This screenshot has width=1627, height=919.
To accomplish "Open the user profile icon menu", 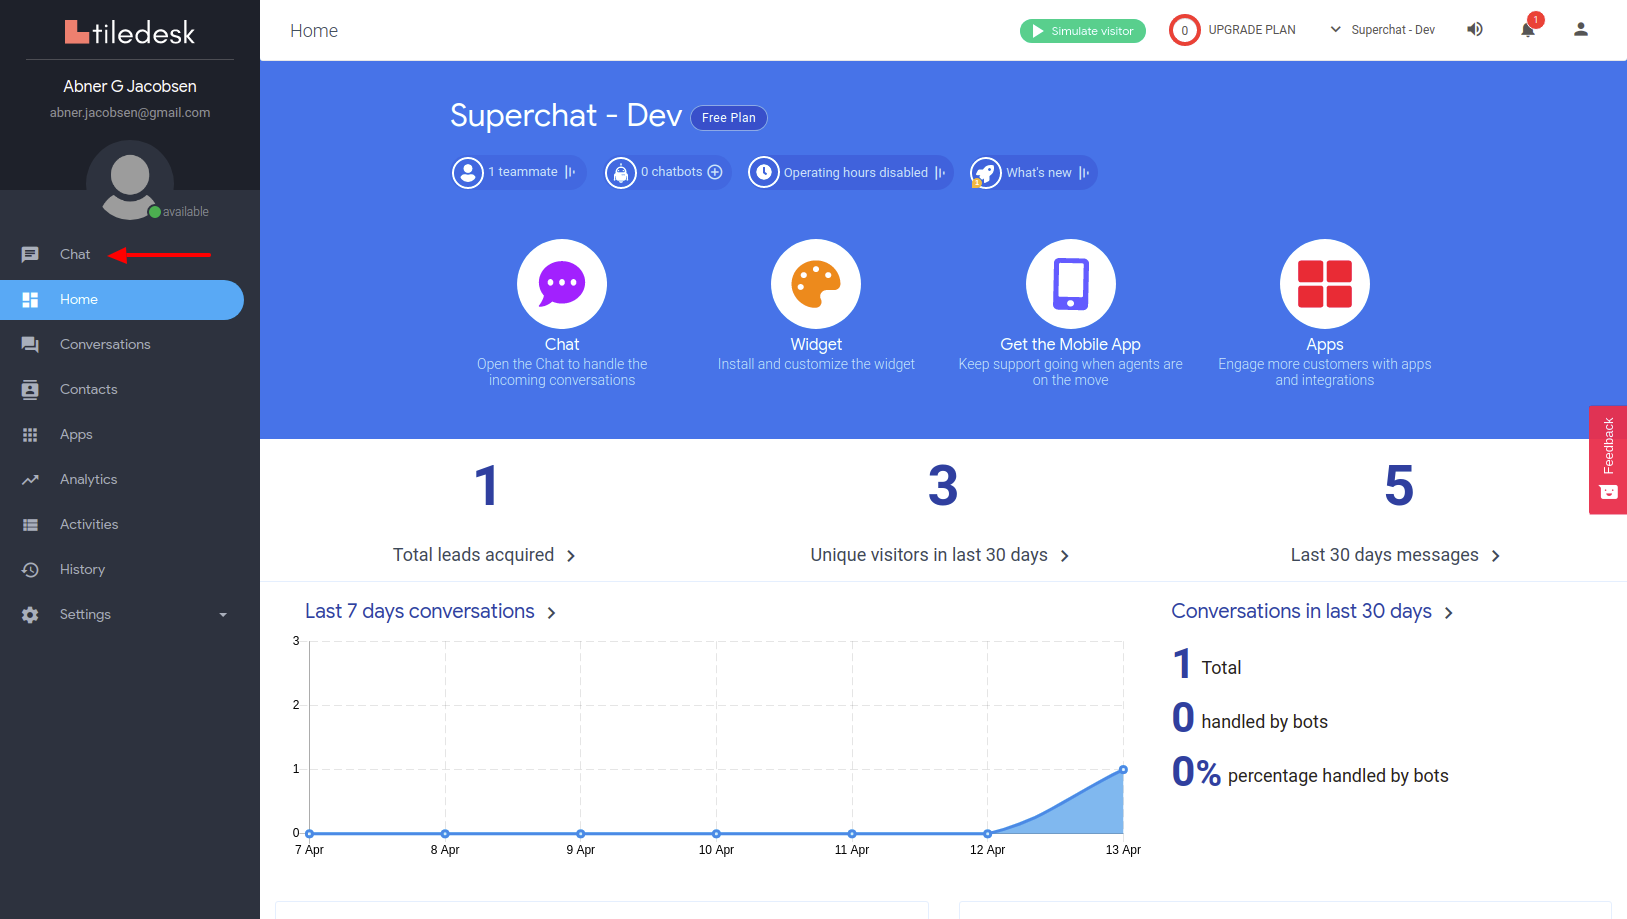I will click(x=1581, y=30).
